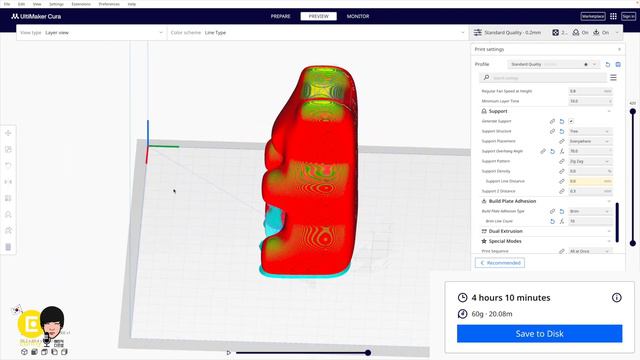This screenshot has width=640, height=360.
Task: Switch to the PREPARE stage tab
Action: pyautogui.click(x=280, y=16)
